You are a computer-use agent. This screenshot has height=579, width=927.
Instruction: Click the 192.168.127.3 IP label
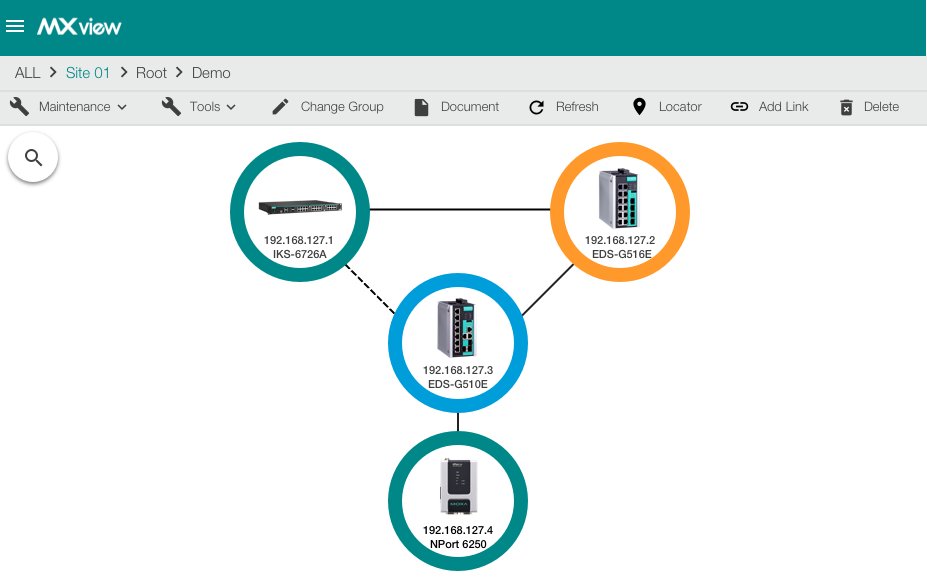(x=458, y=370)
